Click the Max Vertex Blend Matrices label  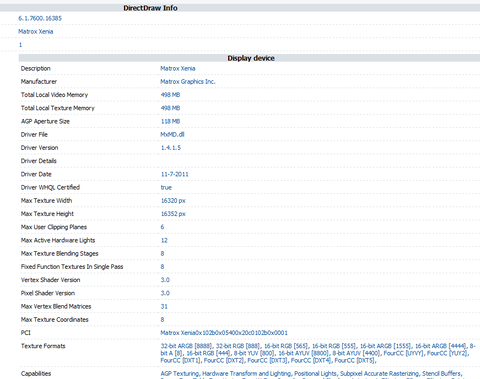[56, 306]
